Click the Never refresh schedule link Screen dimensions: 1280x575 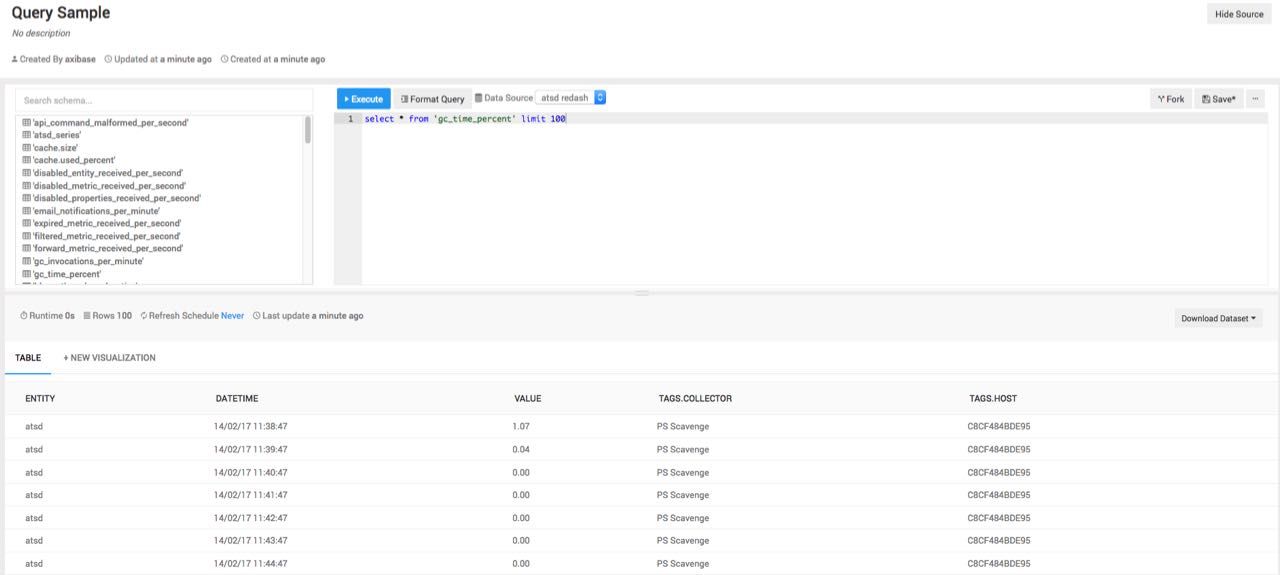(x=232, y=316)
